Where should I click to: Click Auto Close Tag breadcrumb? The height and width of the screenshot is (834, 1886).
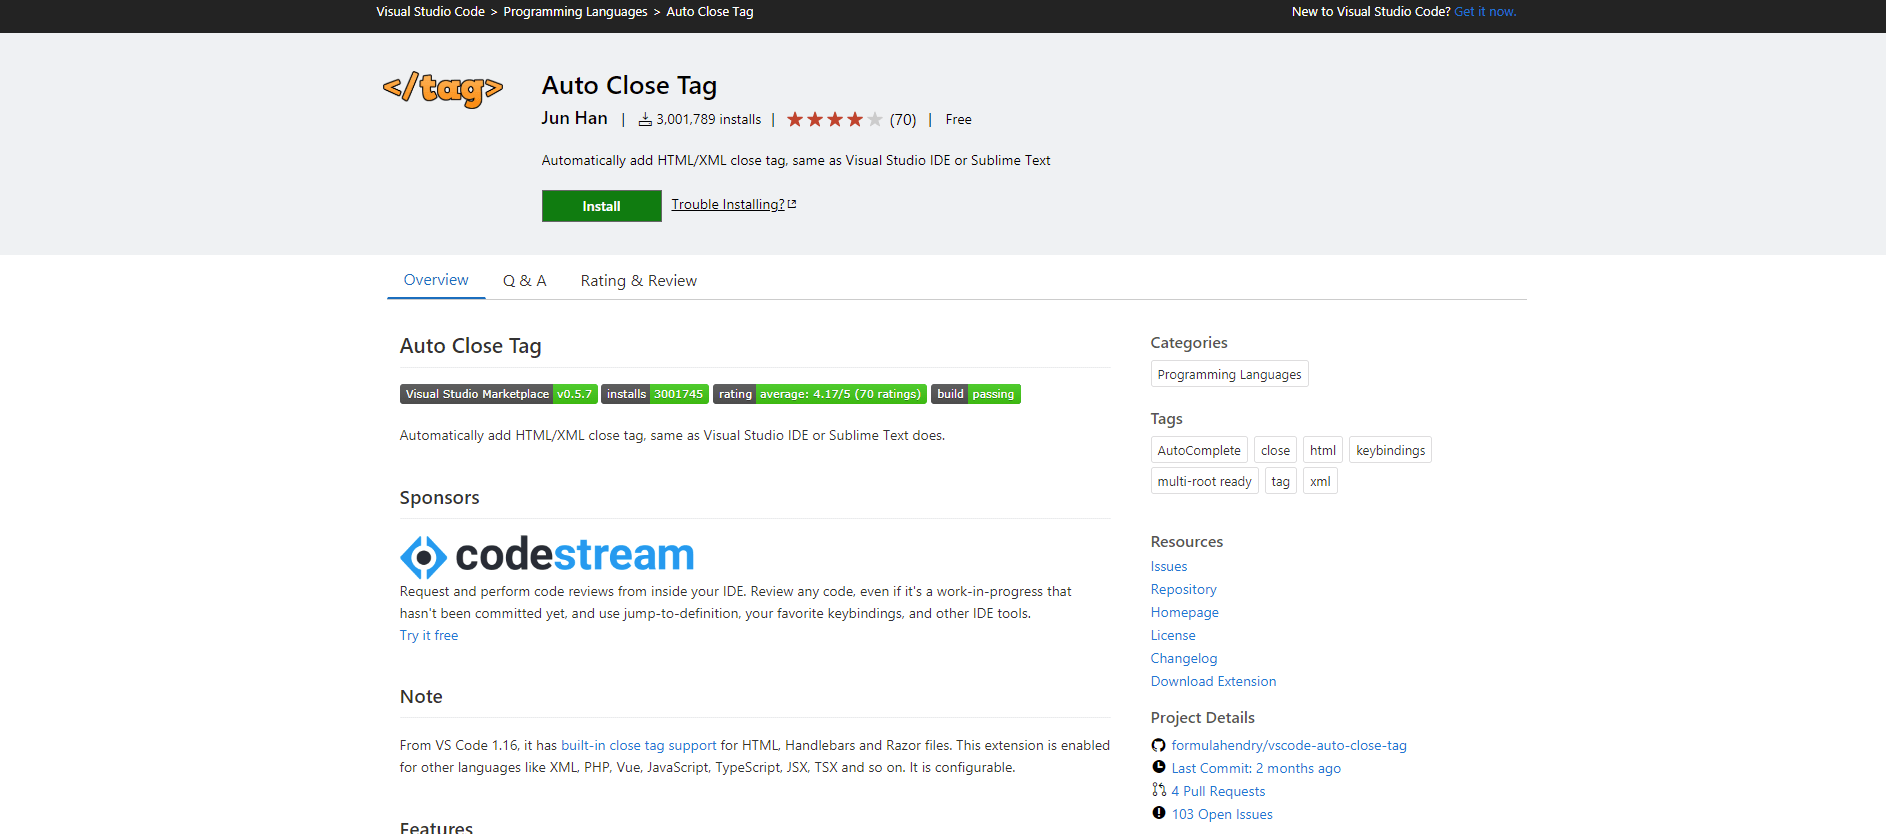coord(710,12)
